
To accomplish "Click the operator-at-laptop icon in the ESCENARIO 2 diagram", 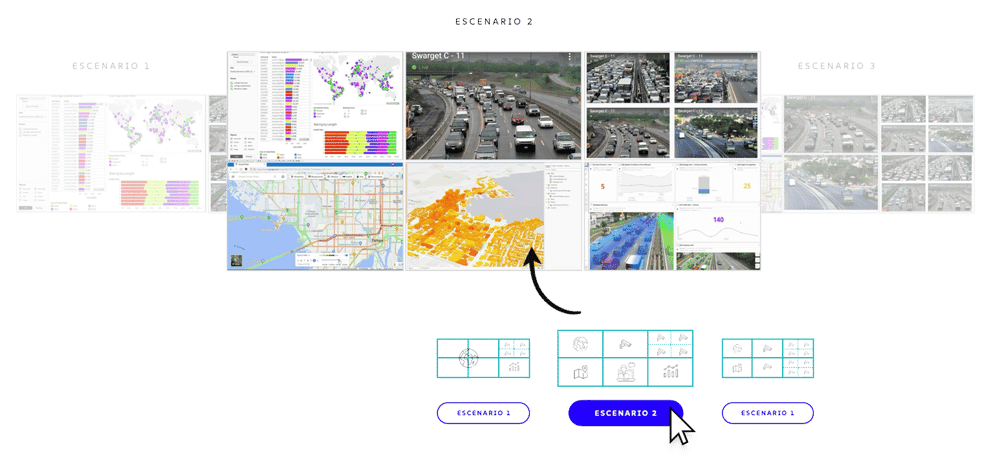I will click(x=625, y=372).
